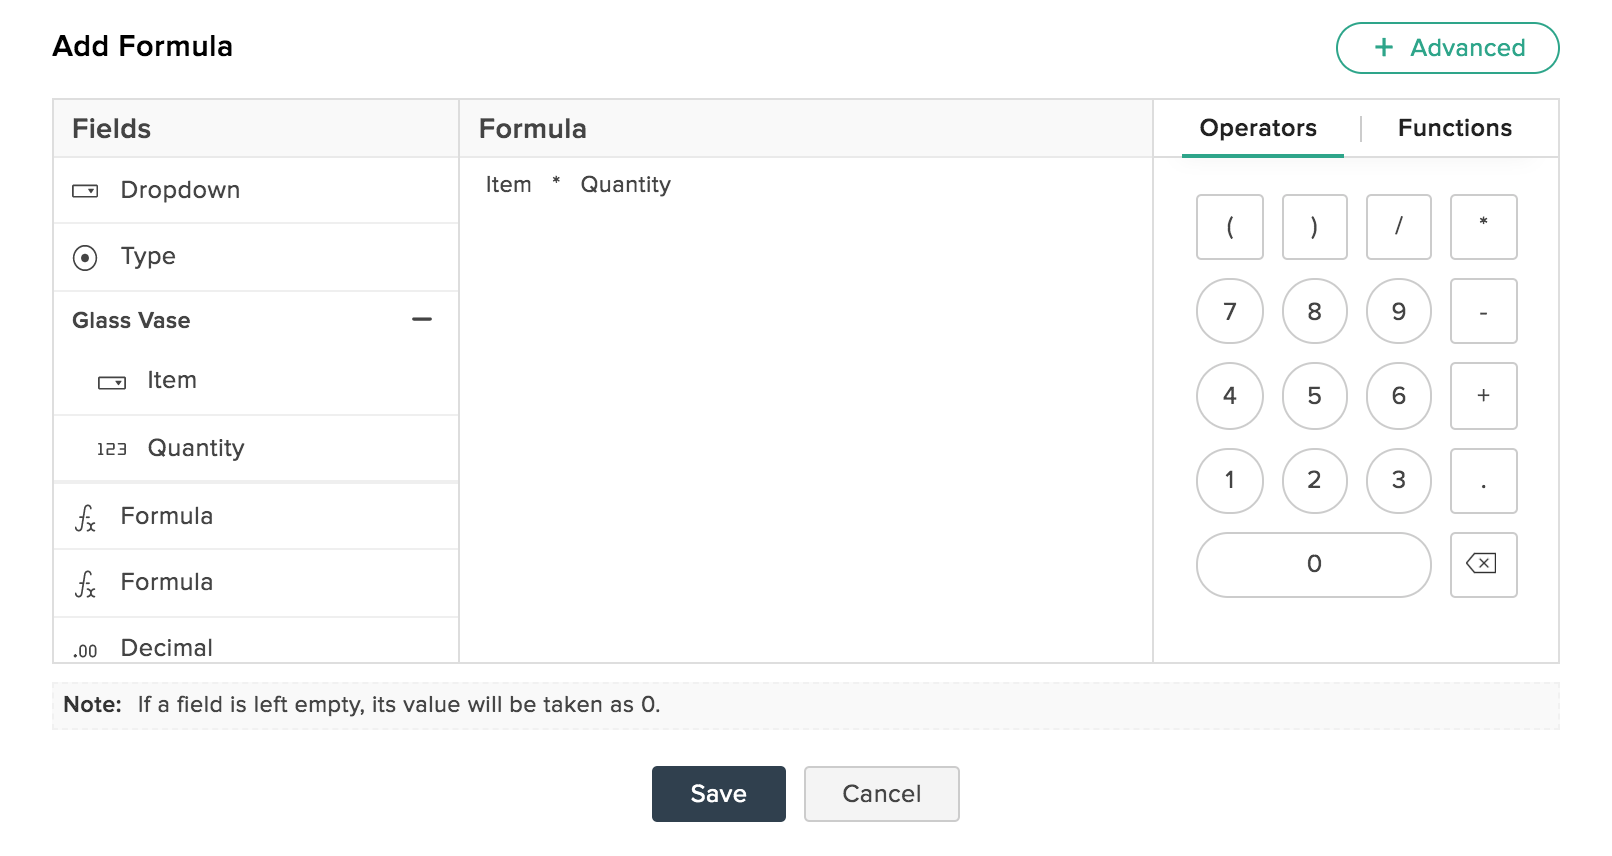Insert the plus operator

(x=1483, y=396)
